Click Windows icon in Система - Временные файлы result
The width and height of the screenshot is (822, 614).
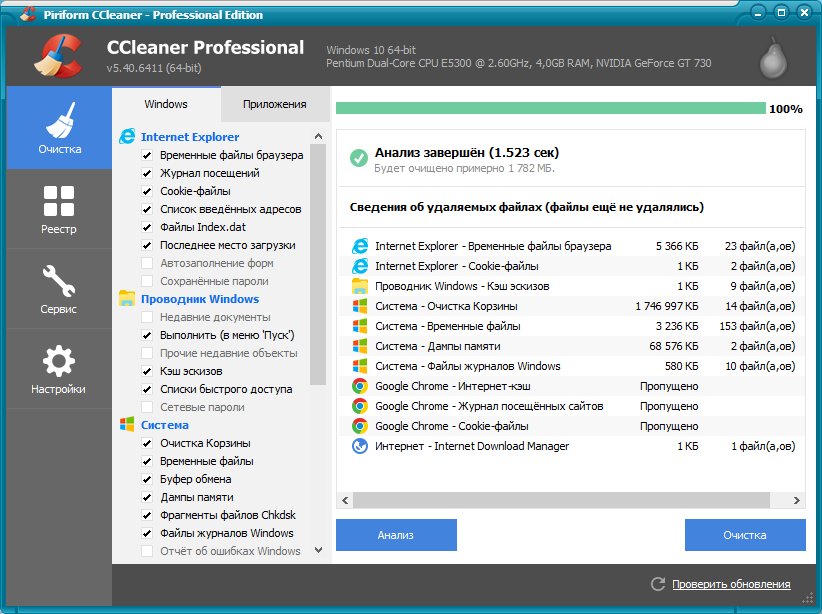coord(360,326)
